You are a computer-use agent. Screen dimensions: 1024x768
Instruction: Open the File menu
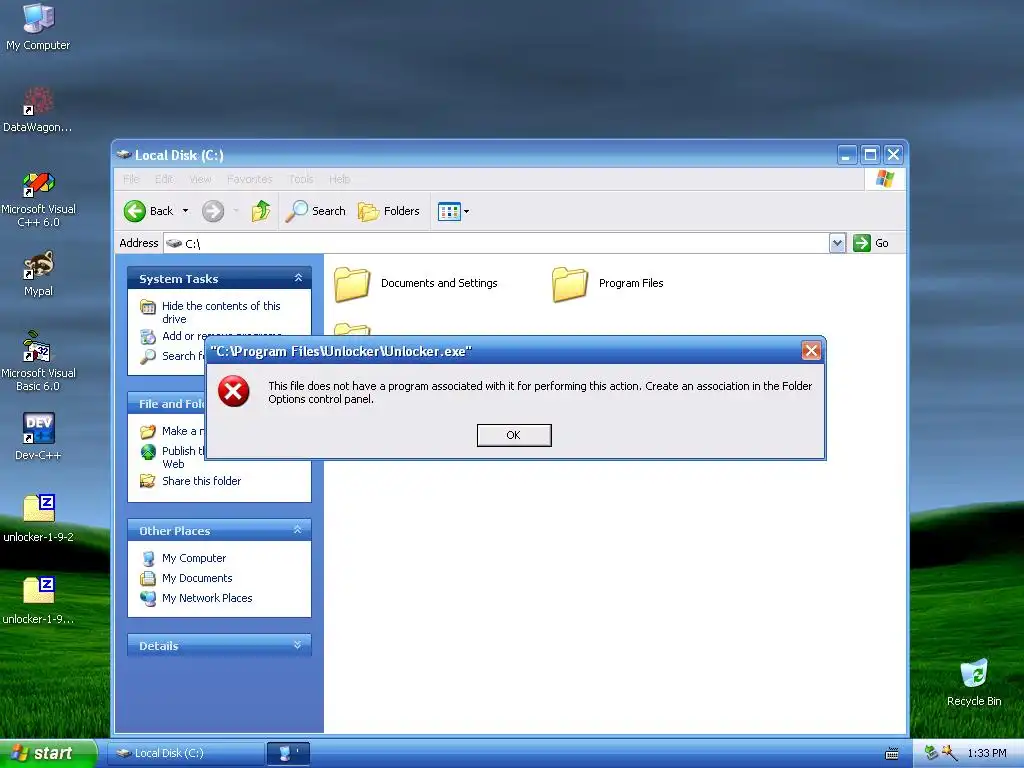tap(131, 179)
